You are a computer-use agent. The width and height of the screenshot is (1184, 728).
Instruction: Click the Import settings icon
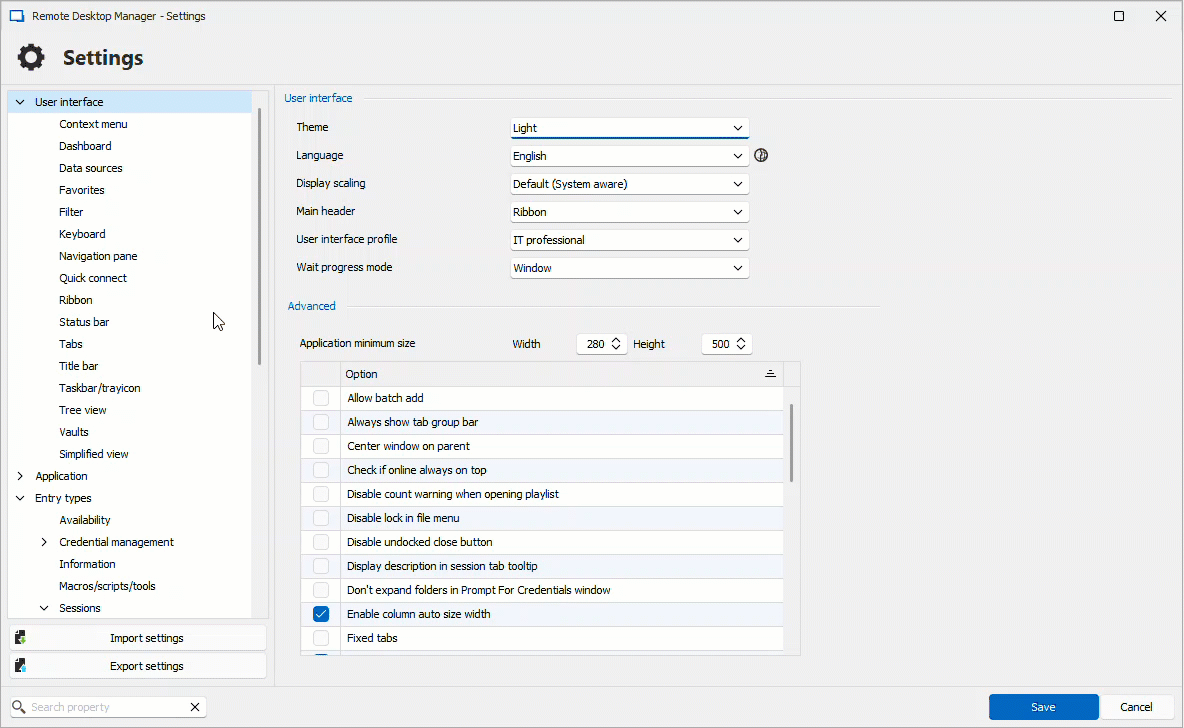[x=21, y=638]
